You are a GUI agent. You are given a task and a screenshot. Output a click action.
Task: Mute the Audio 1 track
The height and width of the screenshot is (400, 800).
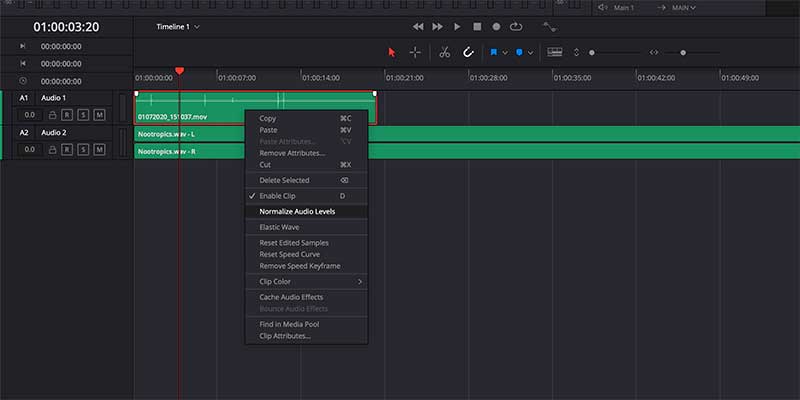click(x=99, y=115)
